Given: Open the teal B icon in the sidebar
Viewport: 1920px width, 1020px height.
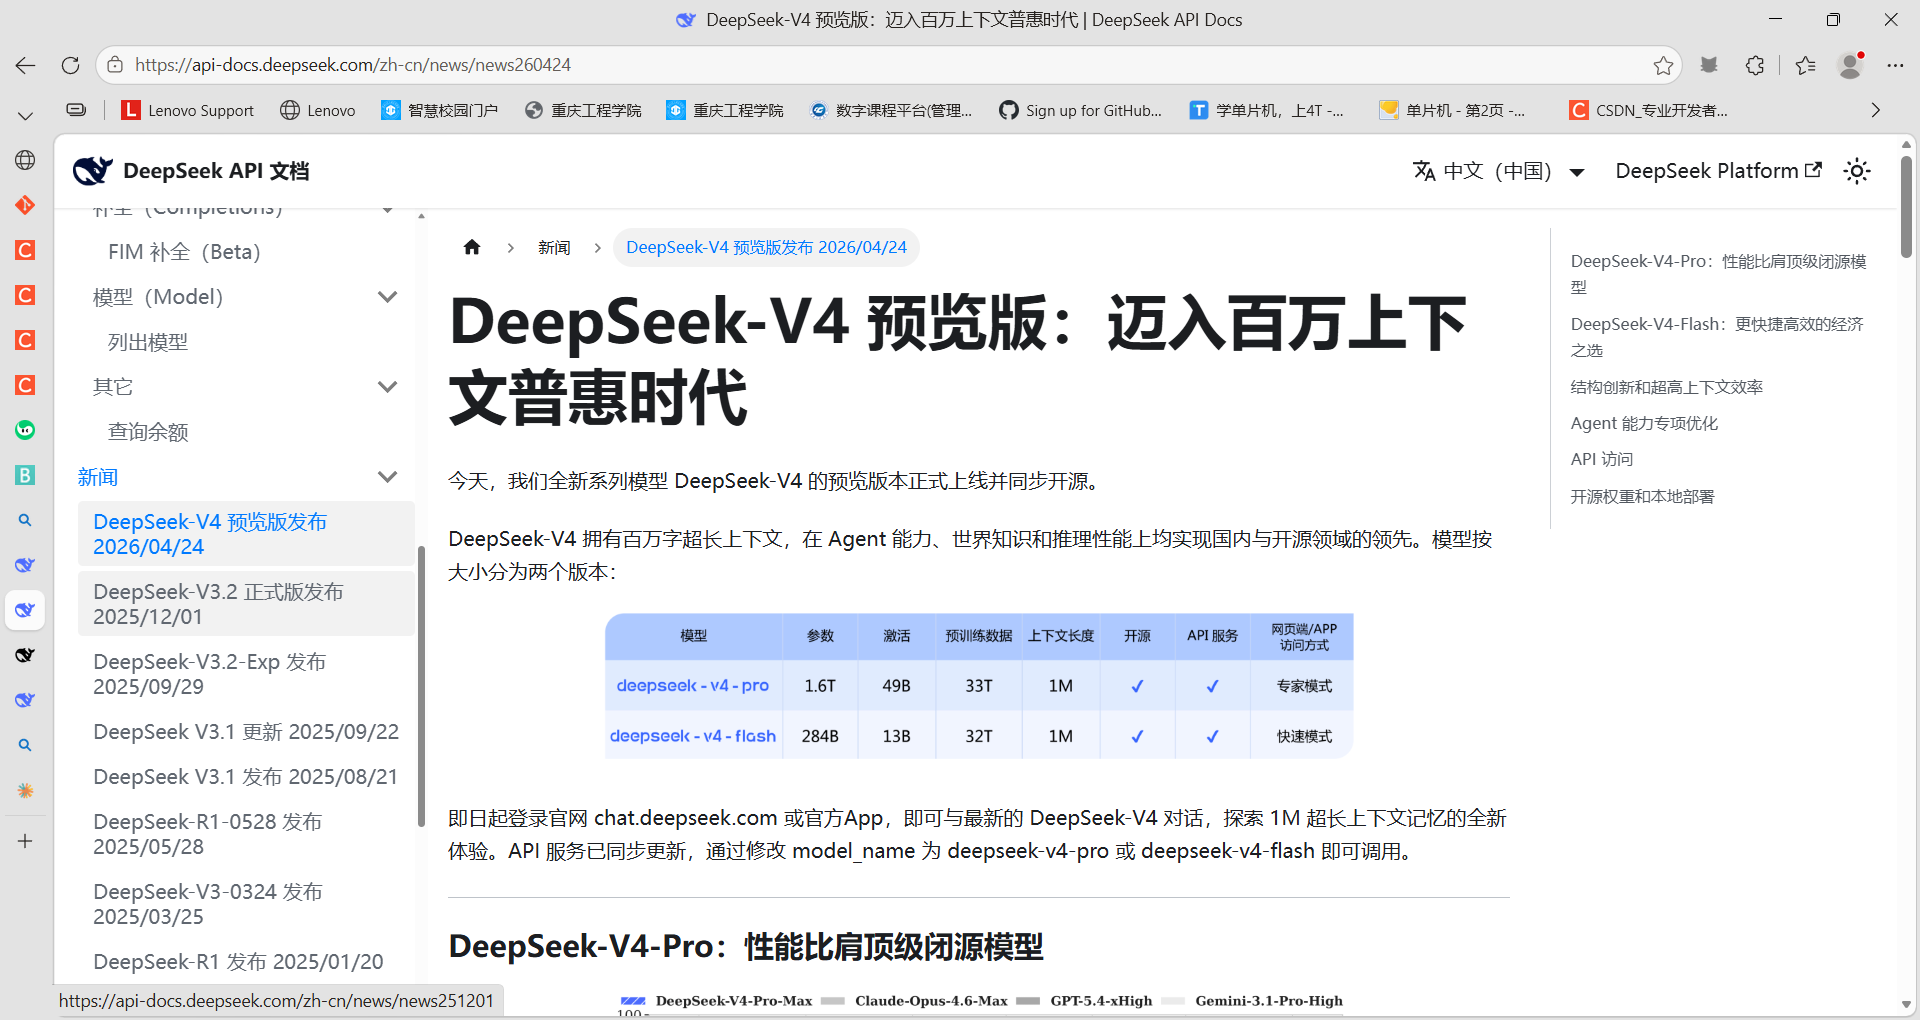Looking at the screenshot, I should (25, 475).
